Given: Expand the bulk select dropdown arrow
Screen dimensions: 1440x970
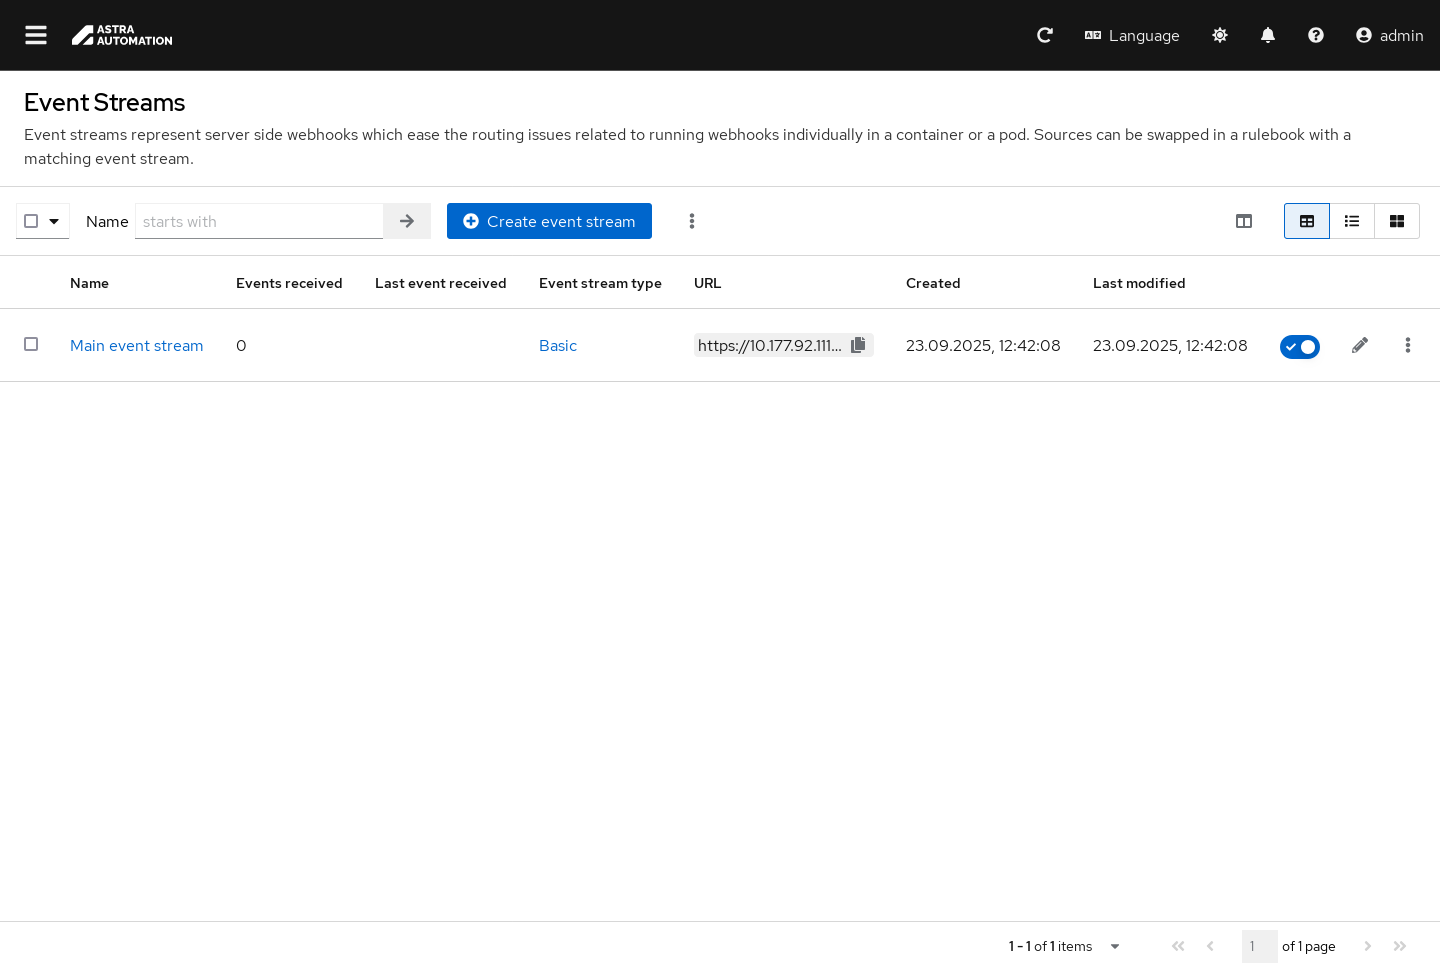Looking at the screenshot, I should pos(54,221).
